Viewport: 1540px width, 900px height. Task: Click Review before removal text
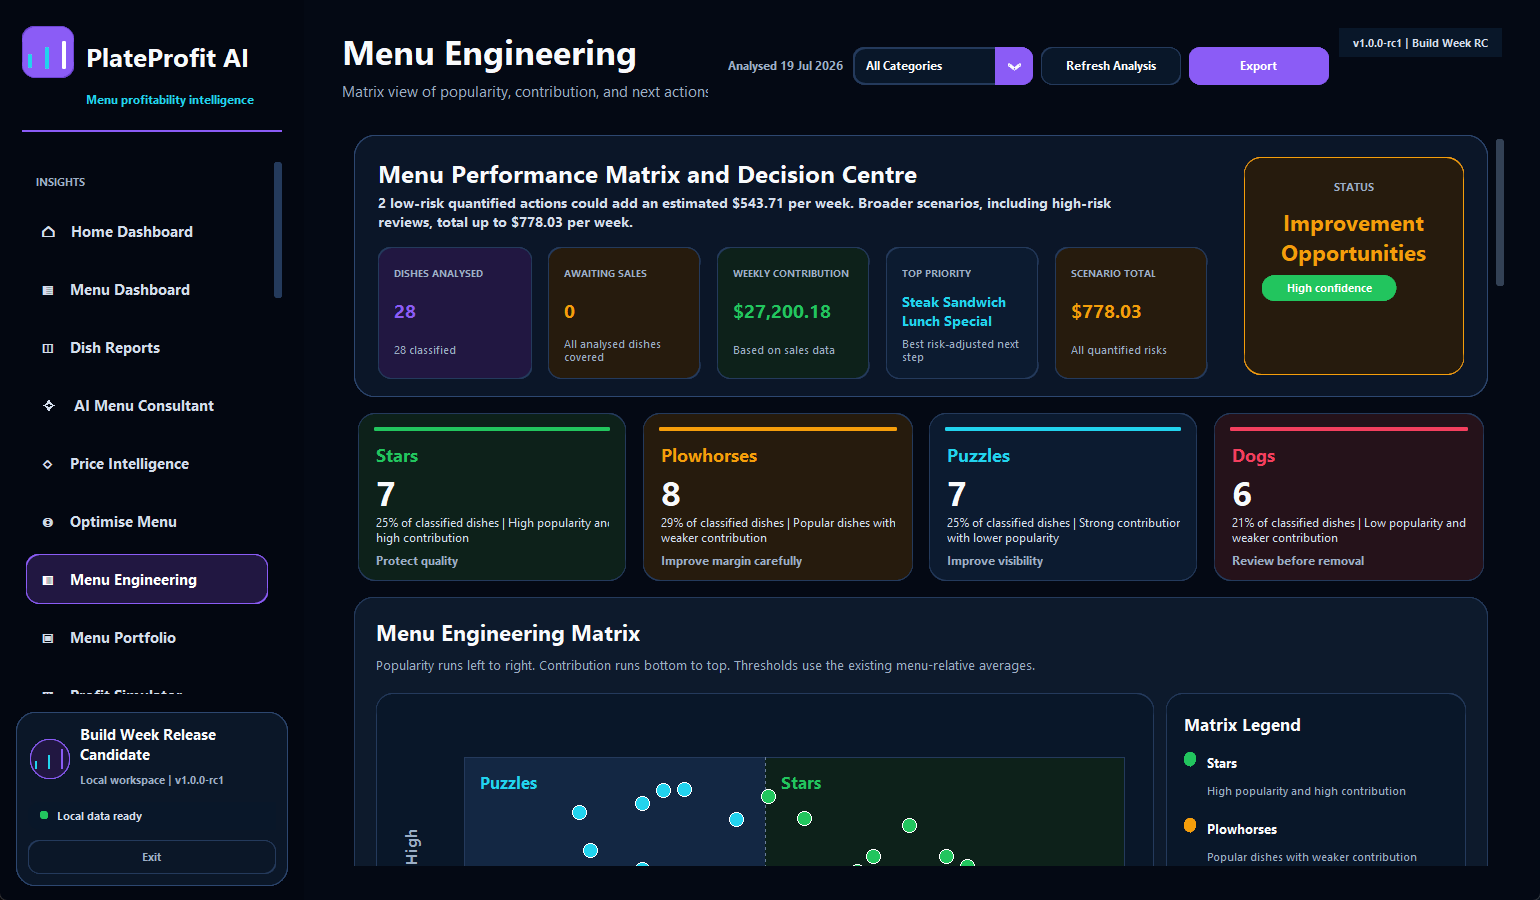(x=1298, y=561)
